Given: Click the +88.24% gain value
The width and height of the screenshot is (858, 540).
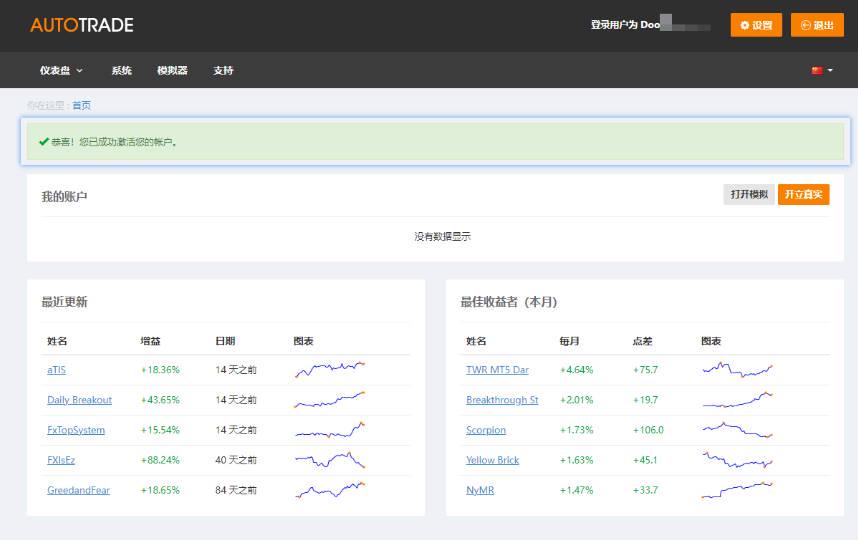Looking at the screenshot, I should pos(160,460).
